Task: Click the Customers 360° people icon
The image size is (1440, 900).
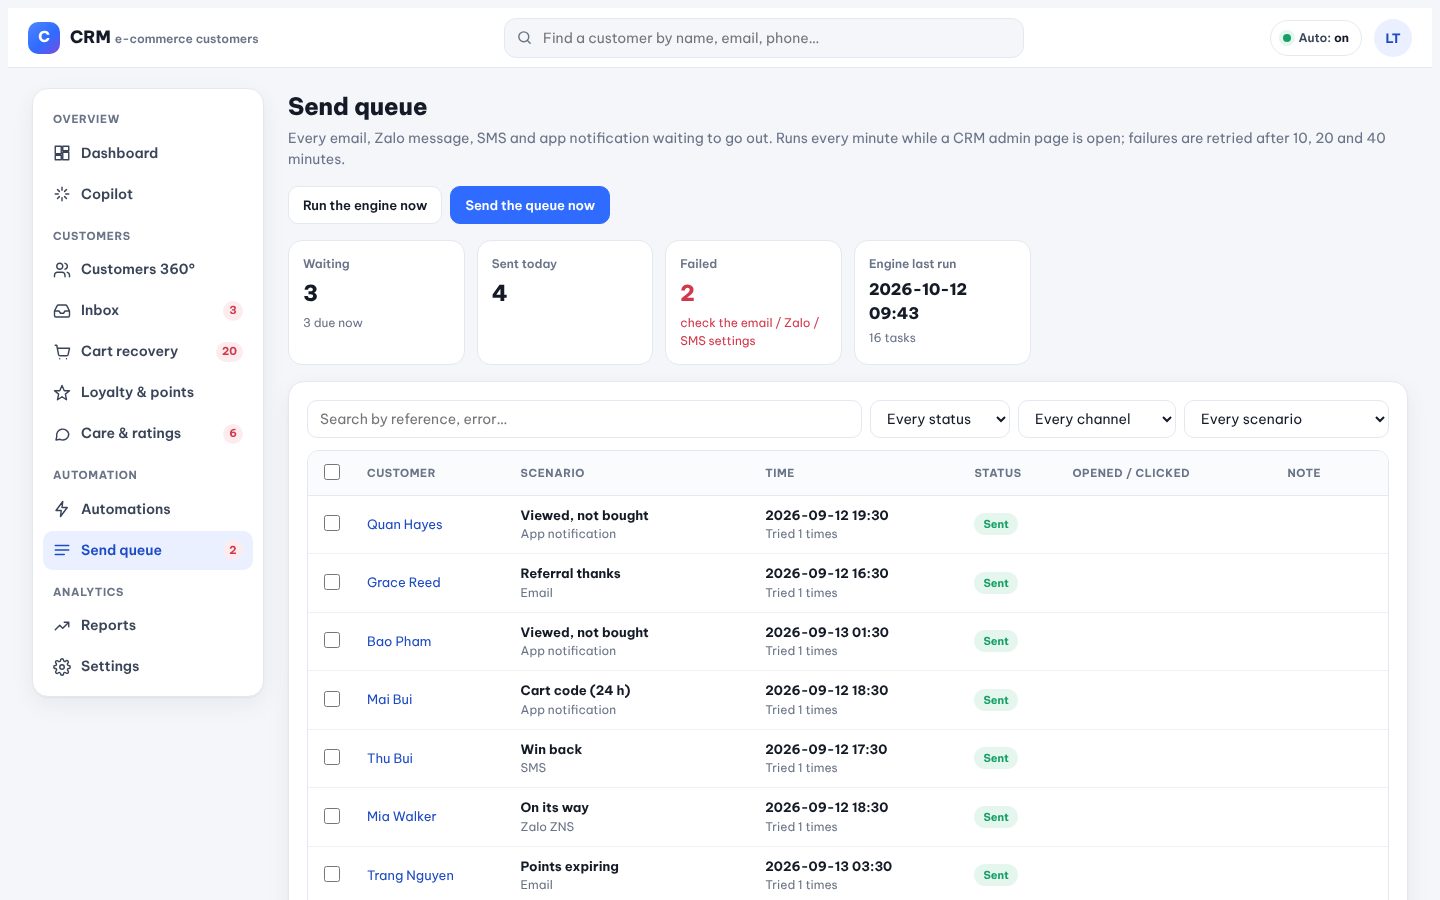Action: tap(62, 269)
